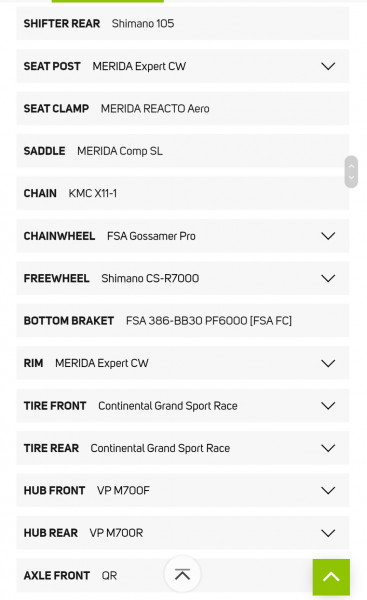
Task: Click the round jump-to-top icon
Action: coord(182,574)
